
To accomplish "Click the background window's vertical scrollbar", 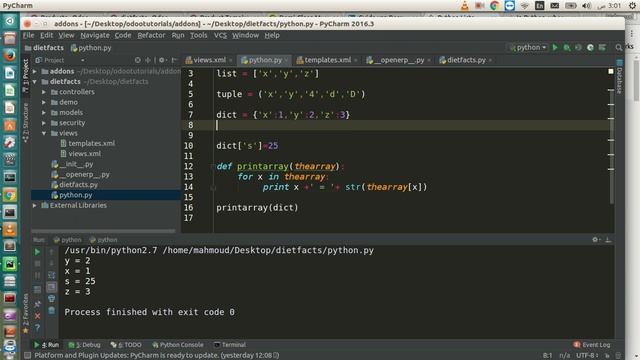I will (x=636, y=80).
